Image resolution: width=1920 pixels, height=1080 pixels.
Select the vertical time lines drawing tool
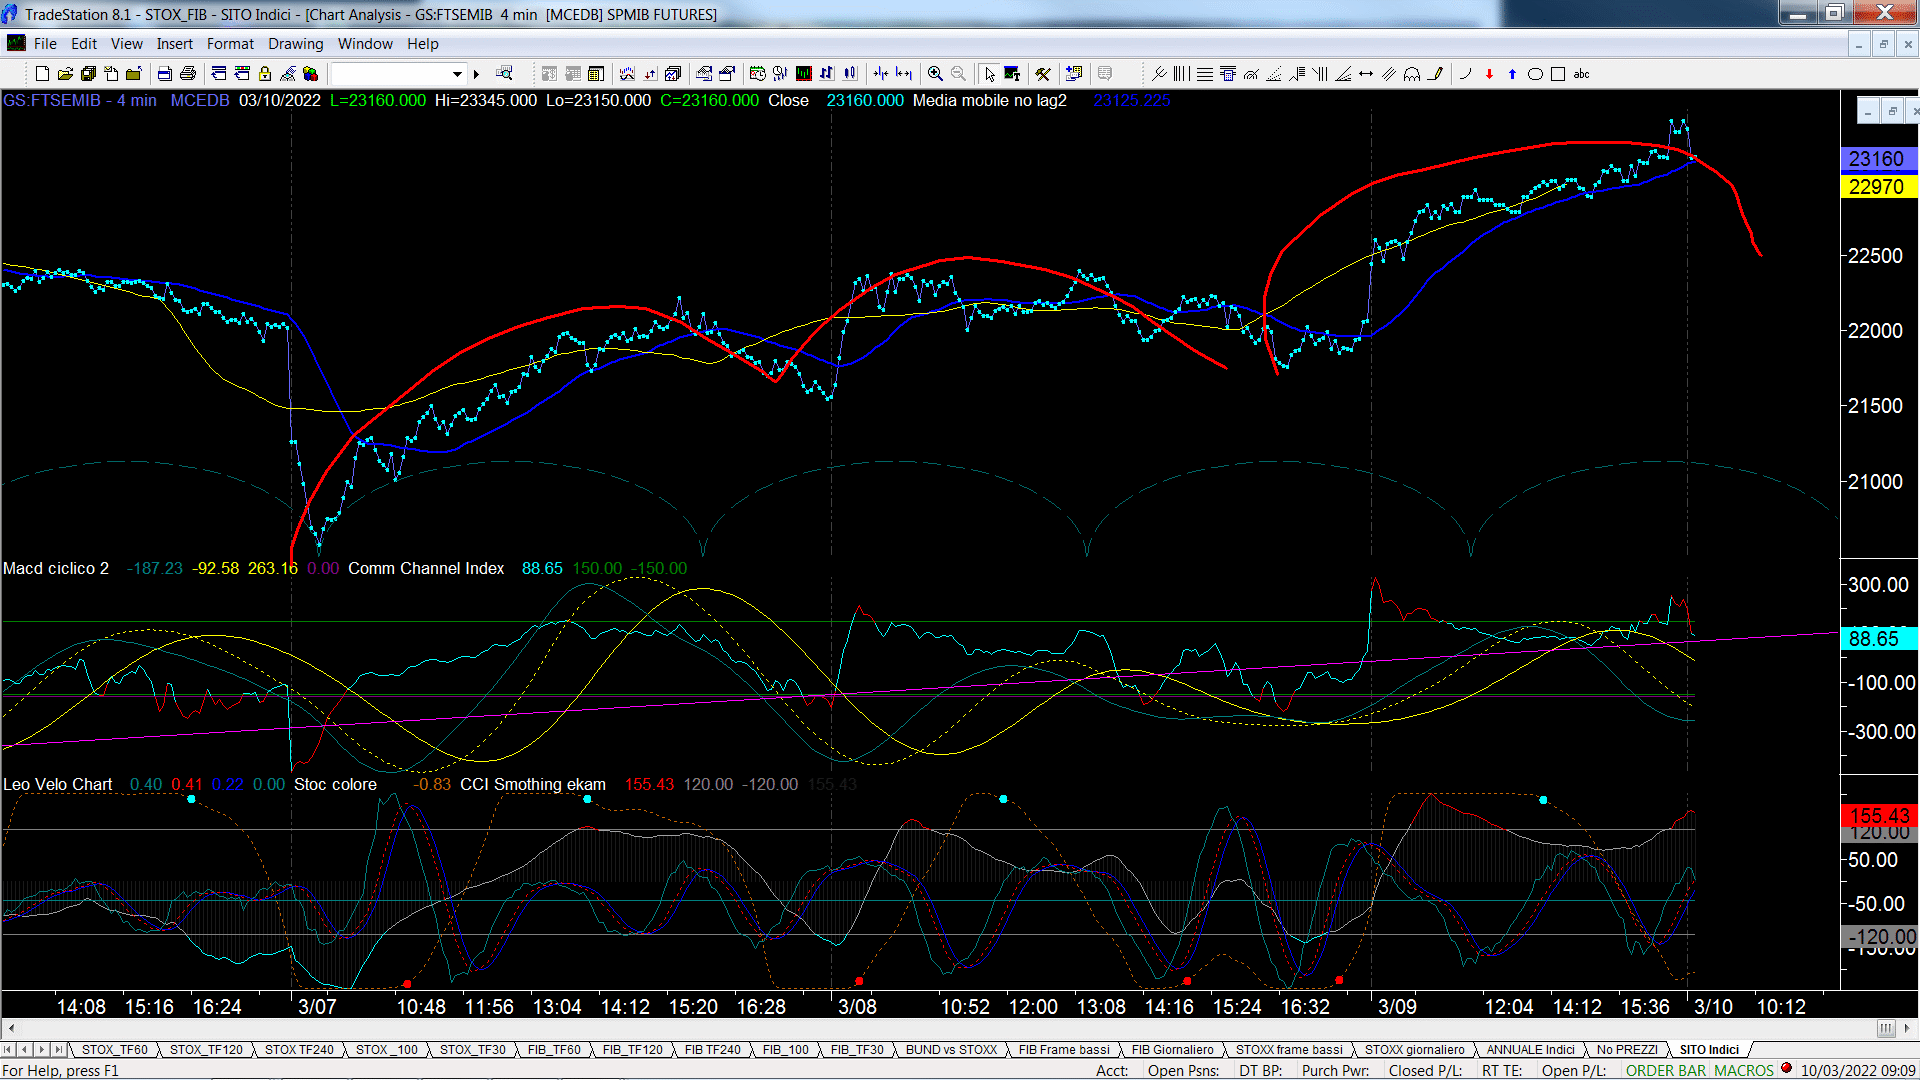[1182, 74]
